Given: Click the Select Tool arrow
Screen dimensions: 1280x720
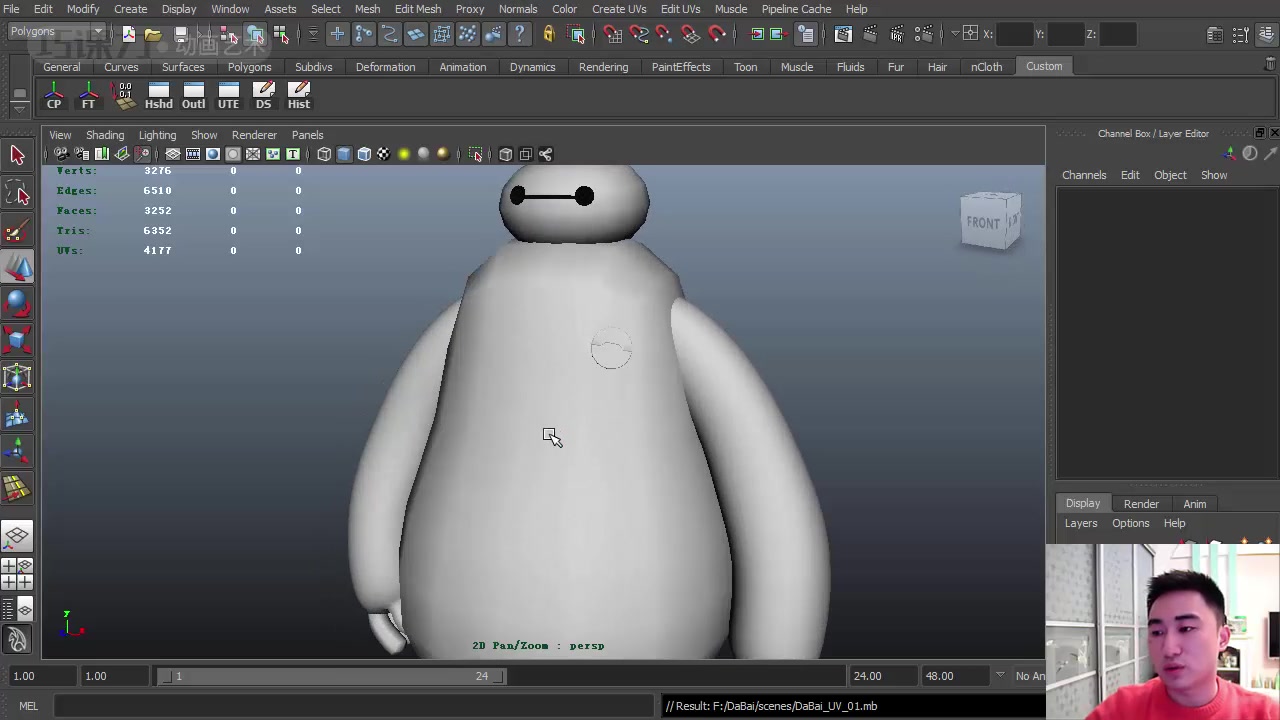Looking at the screenshot, I should (x=17, y=155).
